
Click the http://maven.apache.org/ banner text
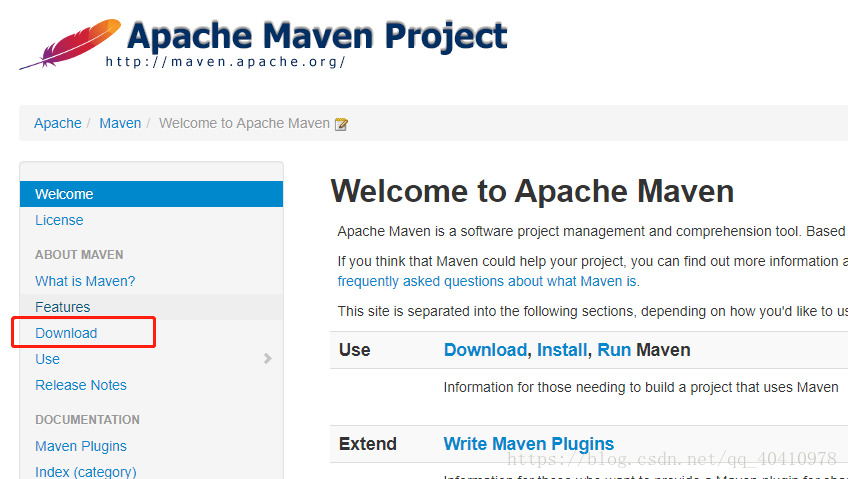click(x=226, y=62)
